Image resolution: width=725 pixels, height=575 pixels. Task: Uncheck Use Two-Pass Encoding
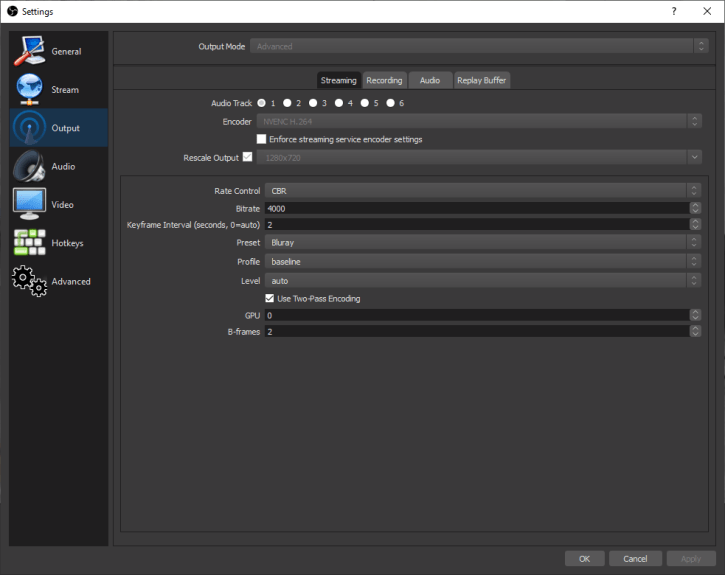tap(270, 298)
